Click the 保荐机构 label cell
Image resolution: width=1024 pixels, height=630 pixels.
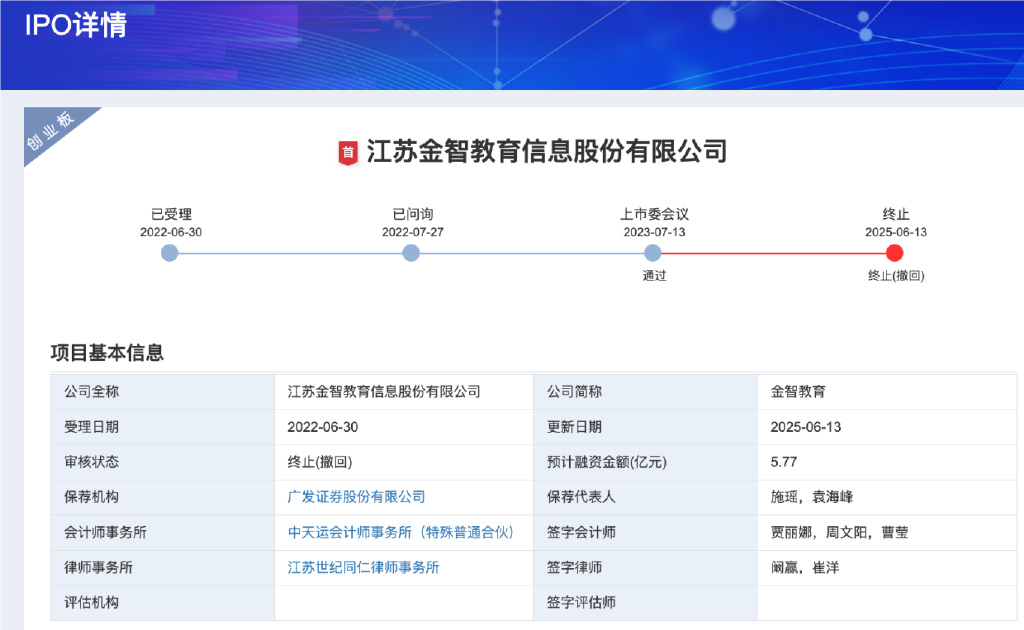click(x=163, y=497)
